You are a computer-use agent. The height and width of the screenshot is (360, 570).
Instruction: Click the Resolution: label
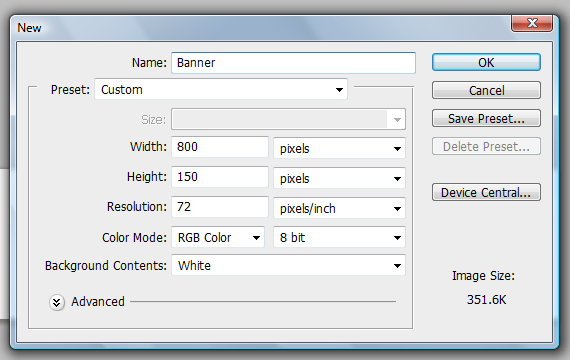pyautogui.click(x=137, y=207)
